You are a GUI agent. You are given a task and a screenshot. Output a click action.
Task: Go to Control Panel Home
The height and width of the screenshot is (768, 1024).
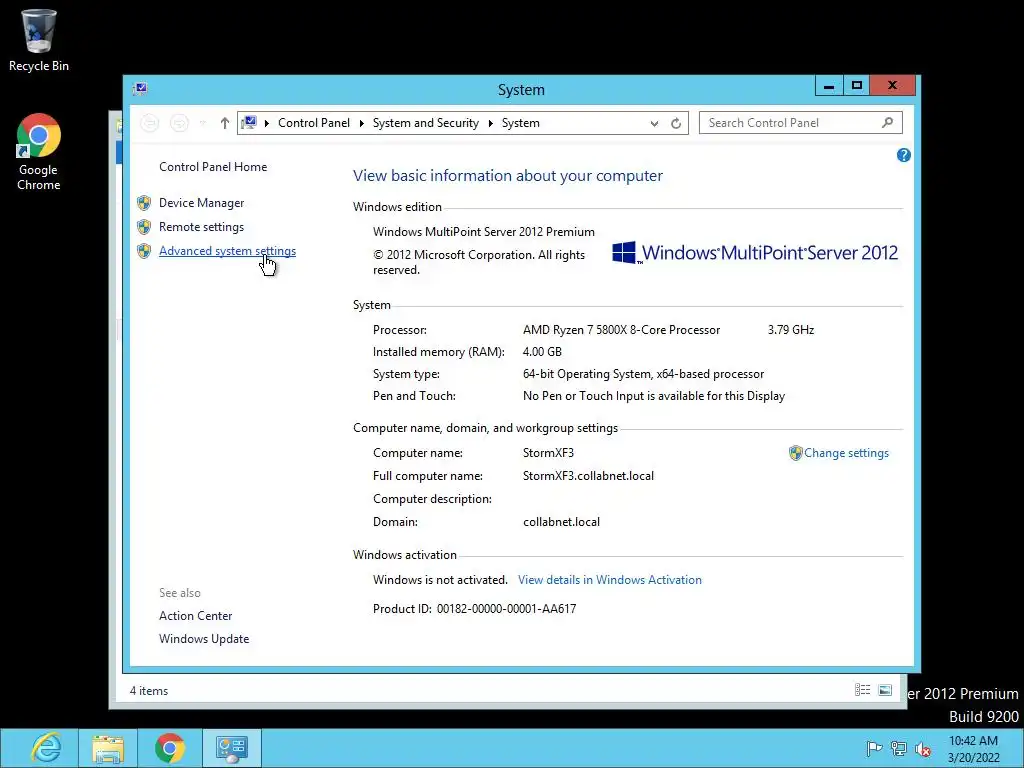click(x=213, y=167)
